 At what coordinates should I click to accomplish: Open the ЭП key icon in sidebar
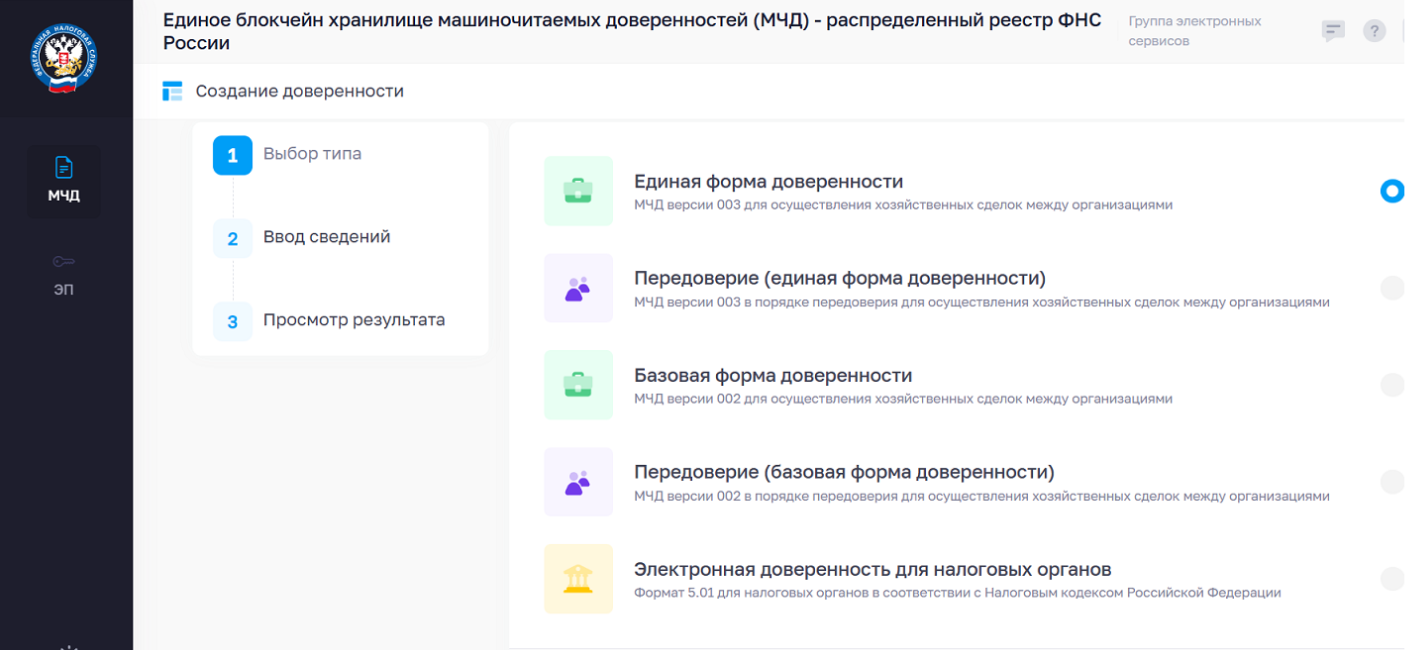(x=64, y=262)
